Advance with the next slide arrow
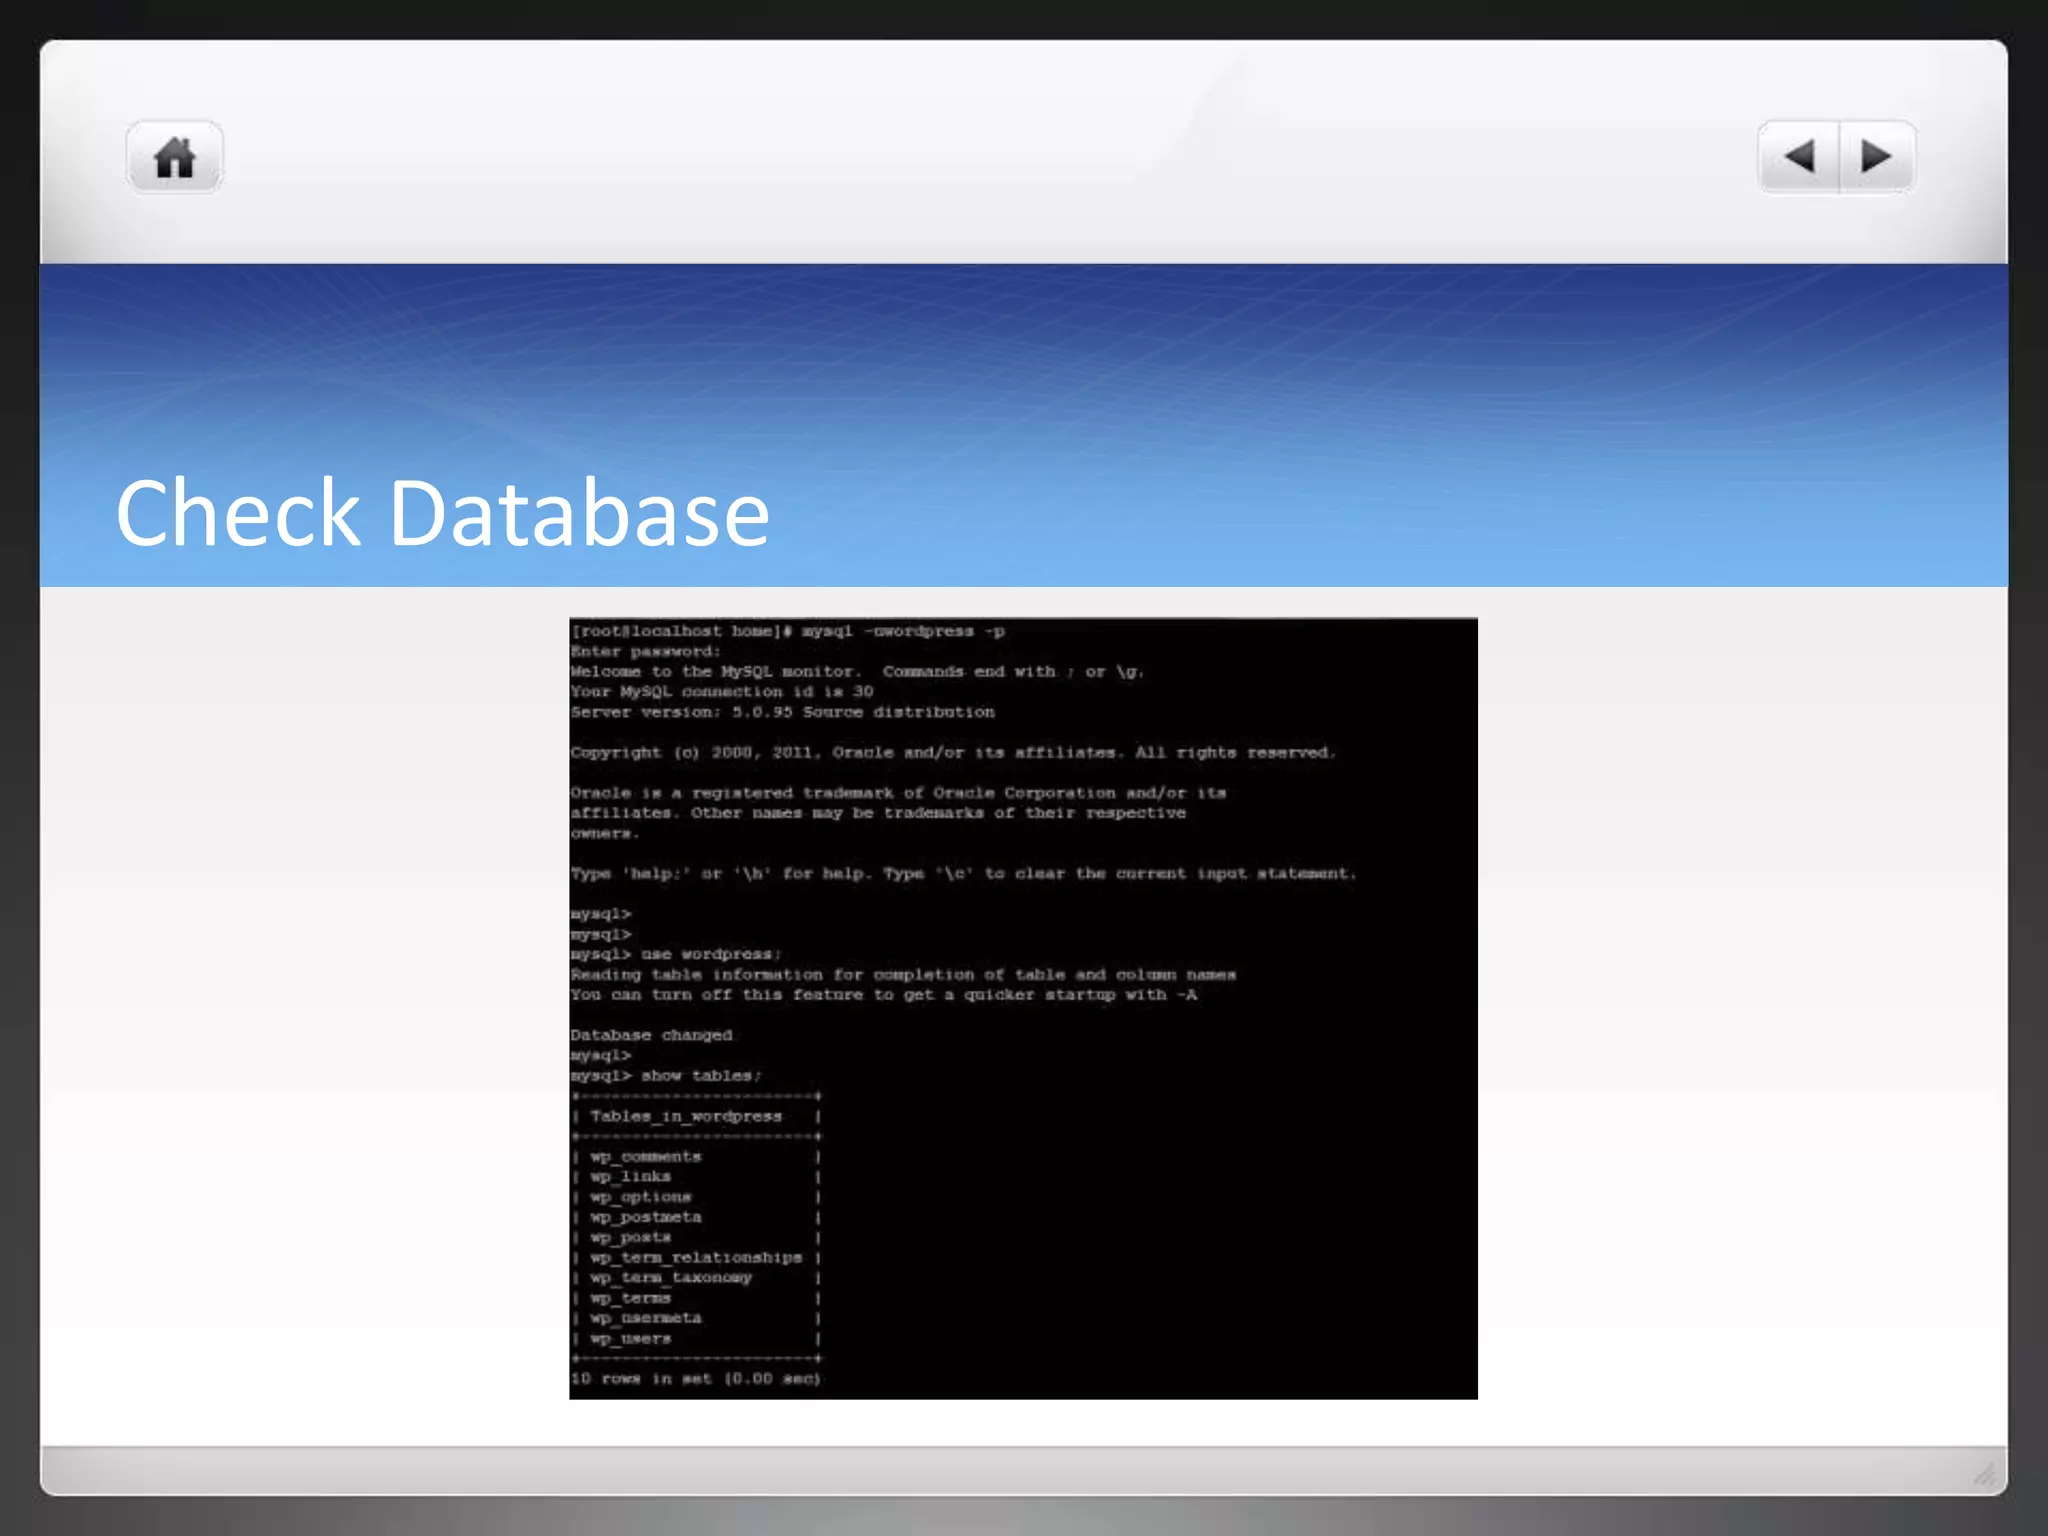 [x=1877, y=157]
